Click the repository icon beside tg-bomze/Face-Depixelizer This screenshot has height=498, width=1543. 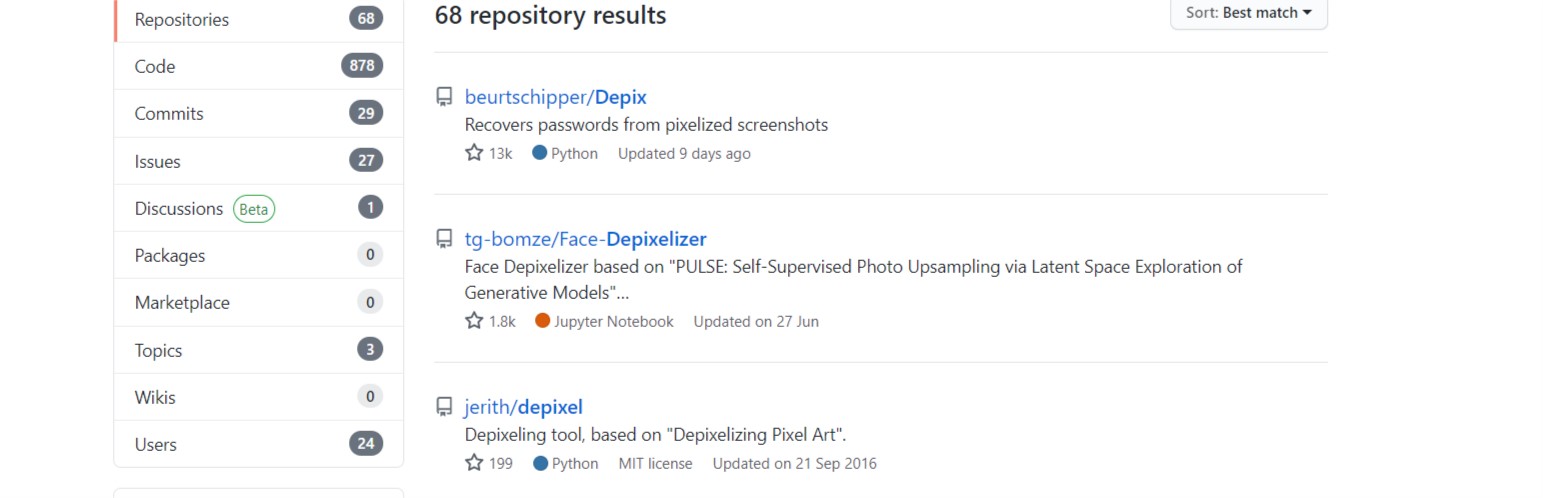[x=444, y=239]
